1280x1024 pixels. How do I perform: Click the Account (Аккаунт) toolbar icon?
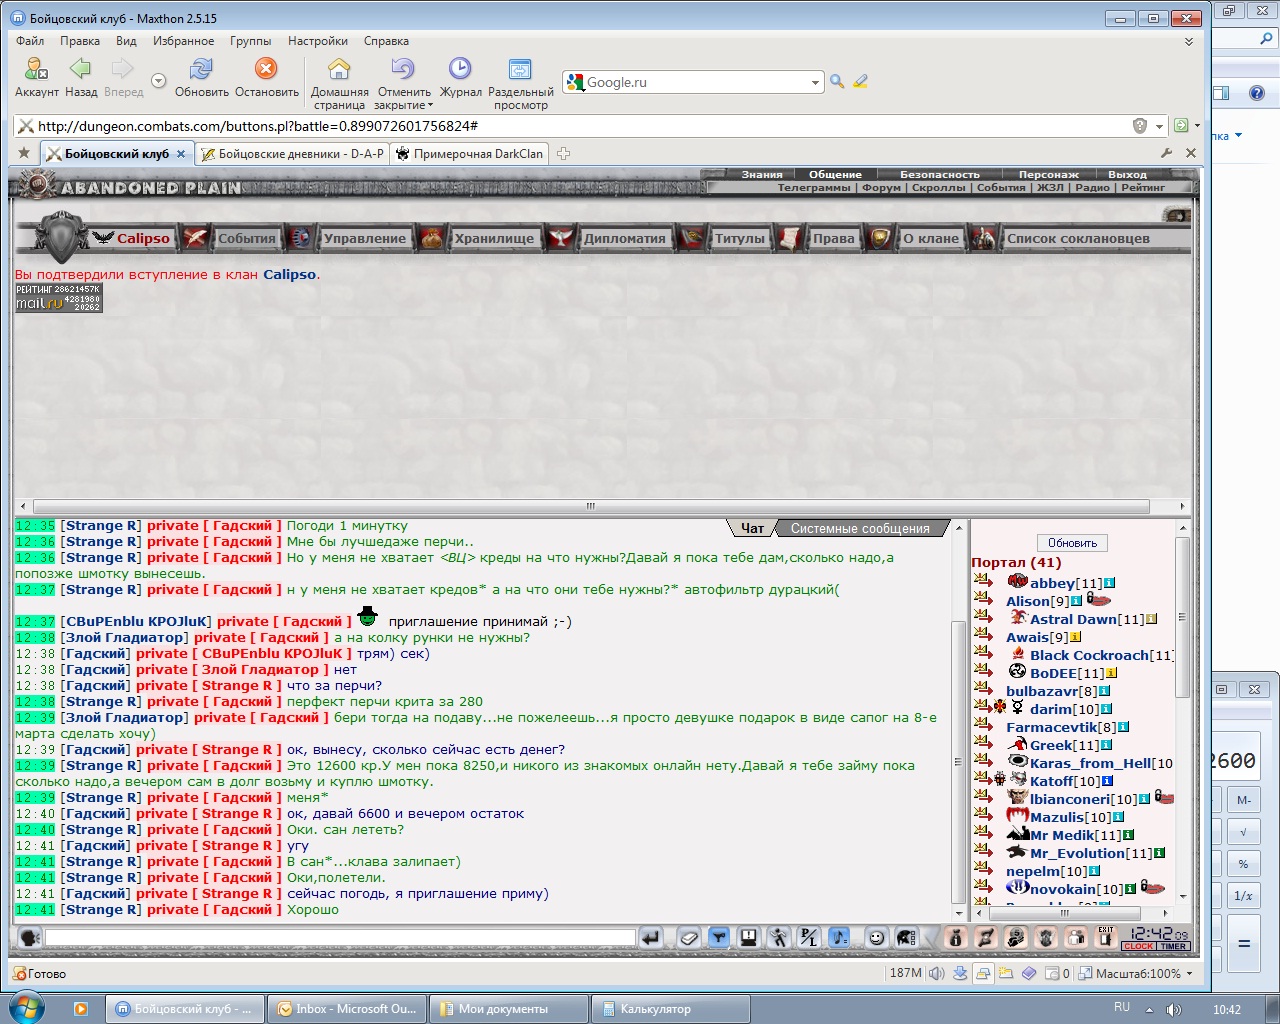coord(36,68)
